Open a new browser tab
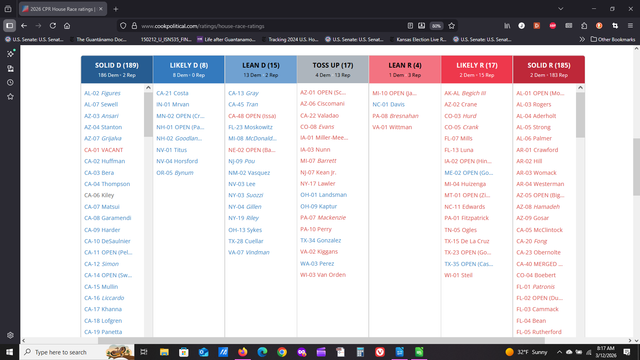Viewport: 640px width, 360px height. click(x=116, y=9)
